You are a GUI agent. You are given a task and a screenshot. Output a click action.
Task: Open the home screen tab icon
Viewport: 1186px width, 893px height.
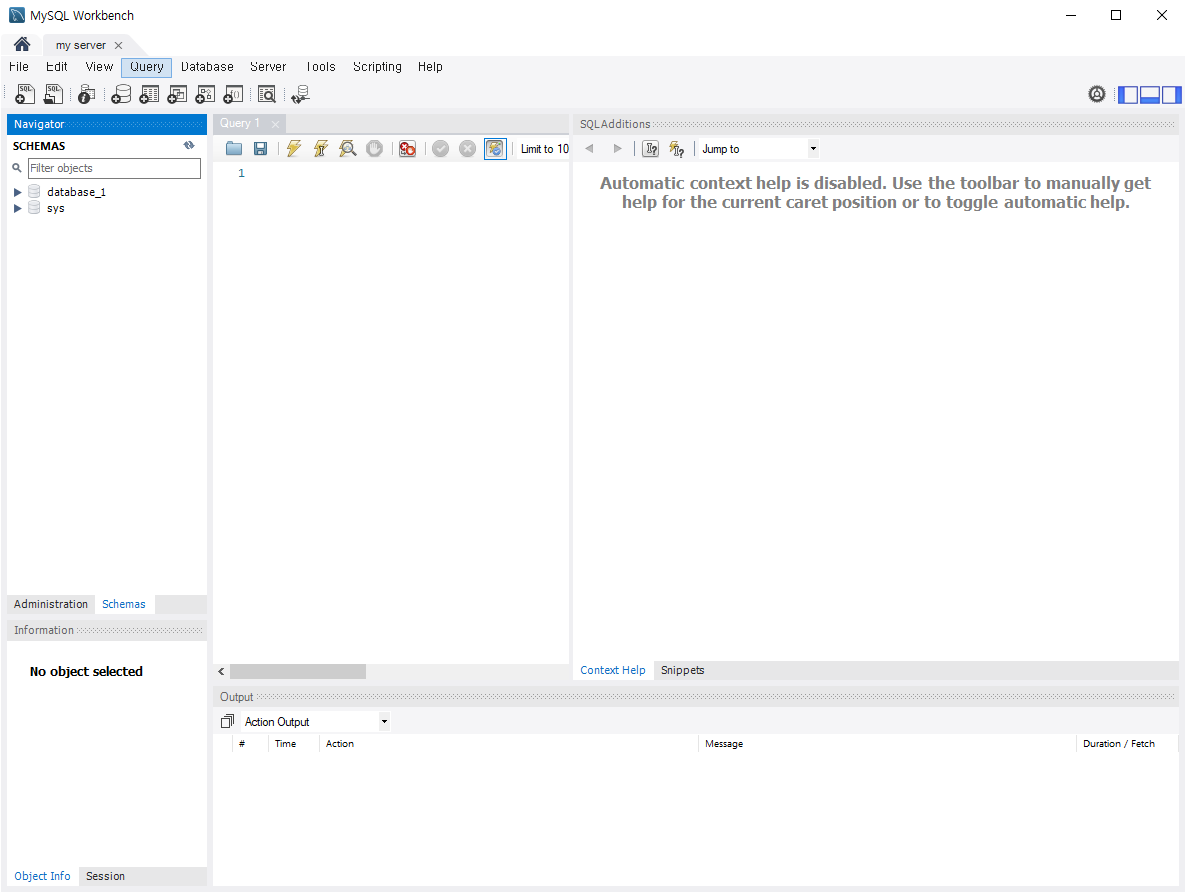click(x=22, y=45)
